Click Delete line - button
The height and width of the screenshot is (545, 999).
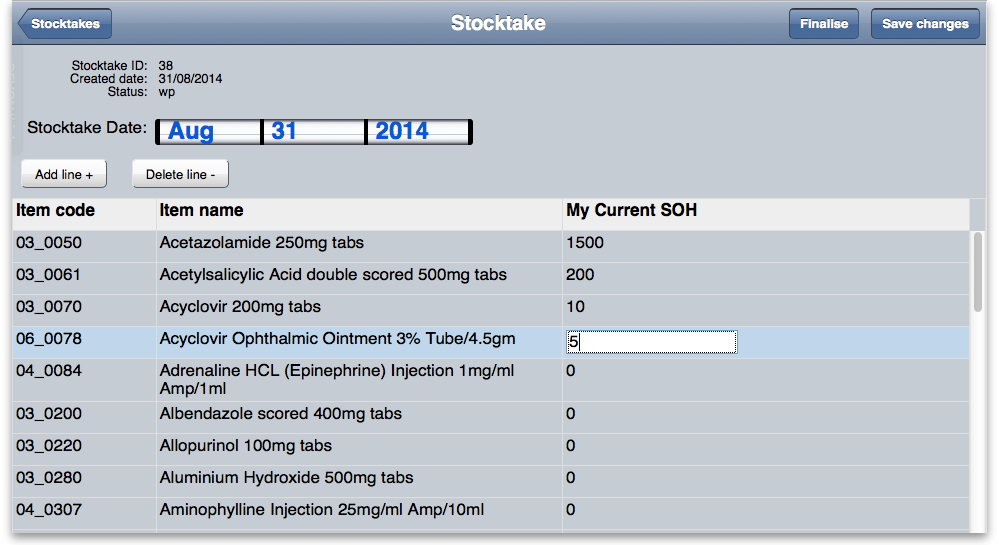click(180, 174)
